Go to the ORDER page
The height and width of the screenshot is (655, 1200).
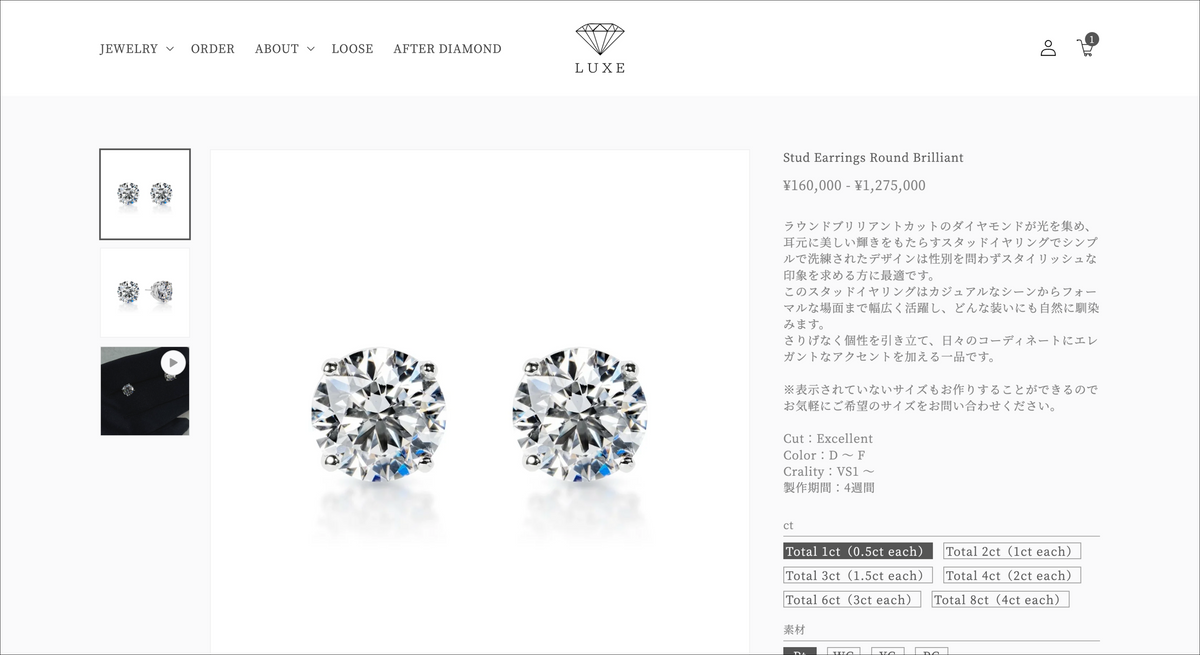tap(213, 48)
